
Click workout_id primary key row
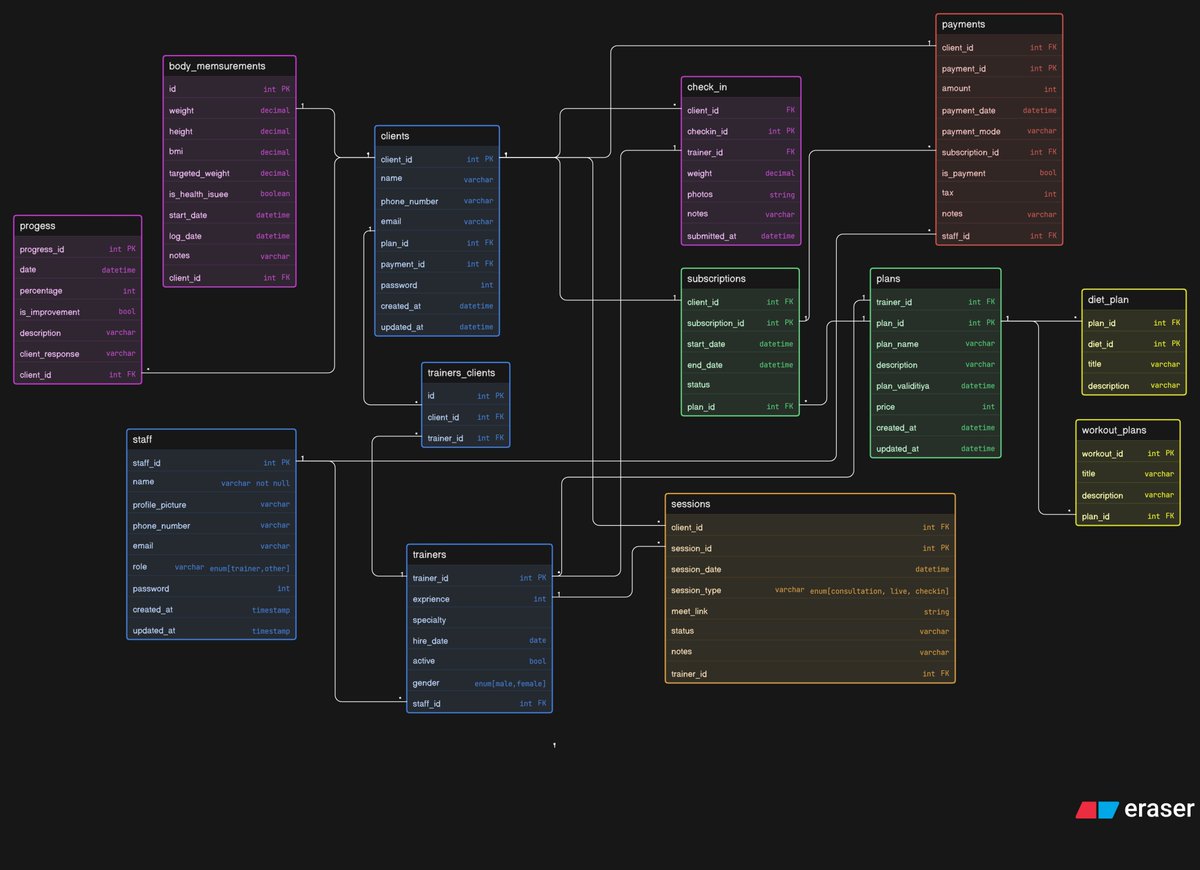tap(1128, 453)
